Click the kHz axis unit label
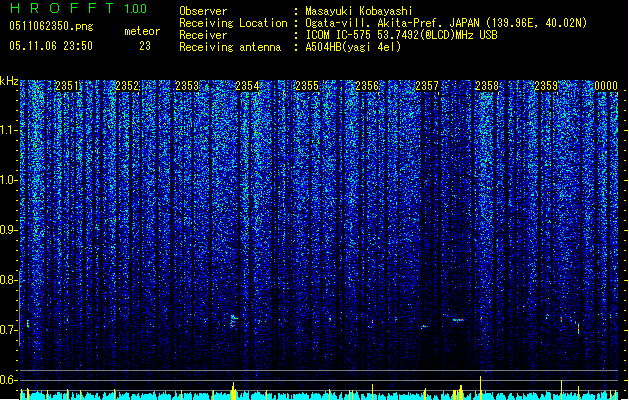 [x=9, y=81]
